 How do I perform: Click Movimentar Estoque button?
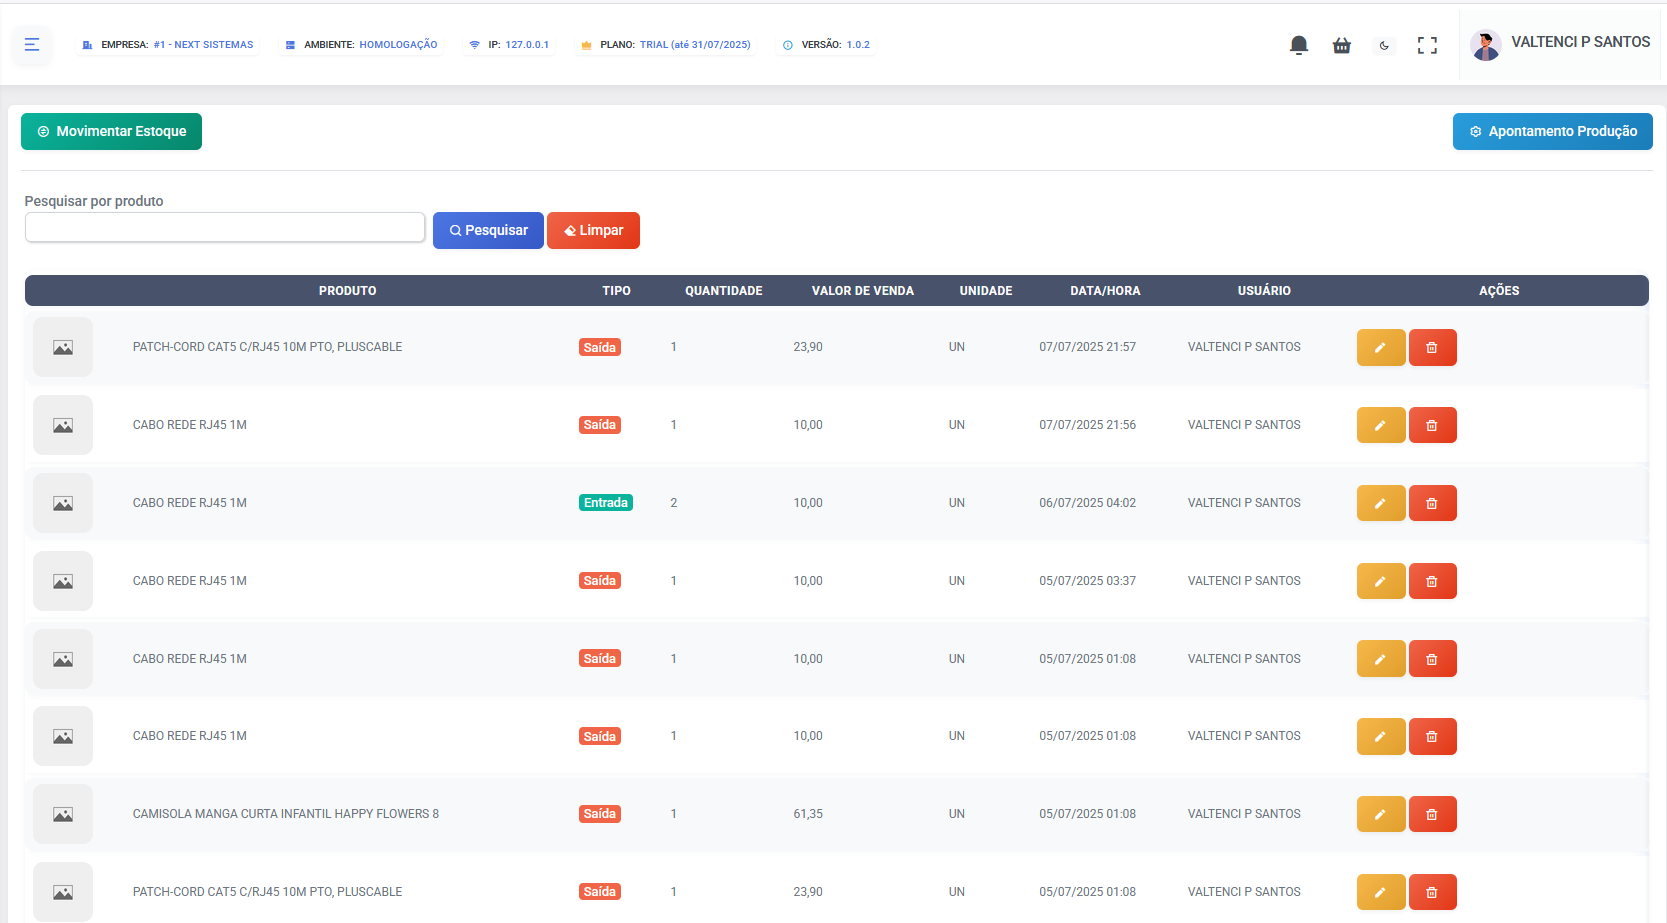111,131
